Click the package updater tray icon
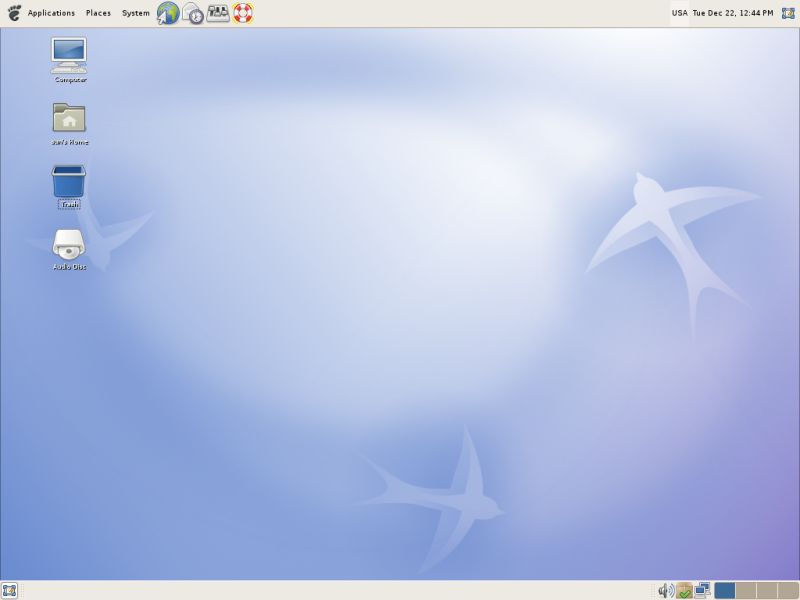Screen dimensions: 800x600 pyautogui.click(x=684, y=591)
